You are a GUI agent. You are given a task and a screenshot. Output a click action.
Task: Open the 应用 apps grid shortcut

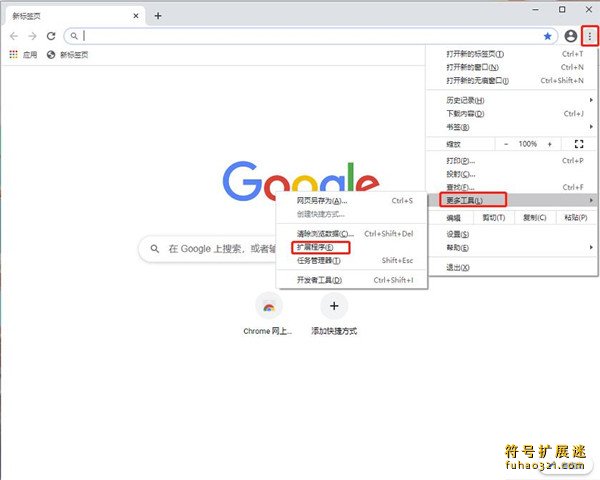click(23, 55)
